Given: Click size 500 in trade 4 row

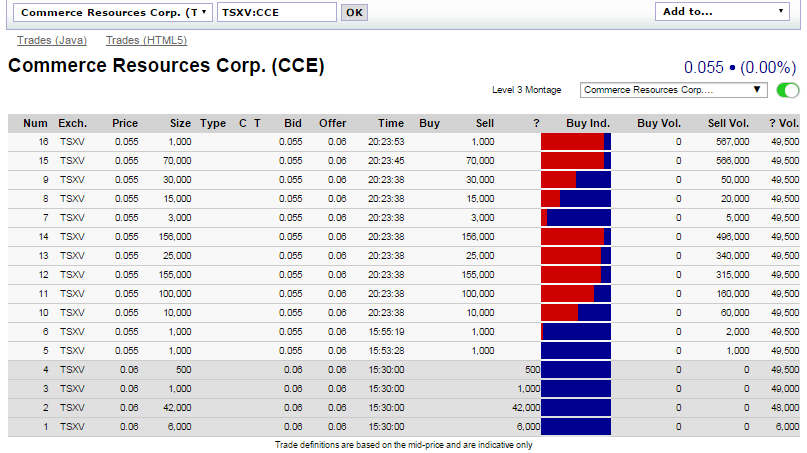Looking at the screenshot, I should pos(183,370).
